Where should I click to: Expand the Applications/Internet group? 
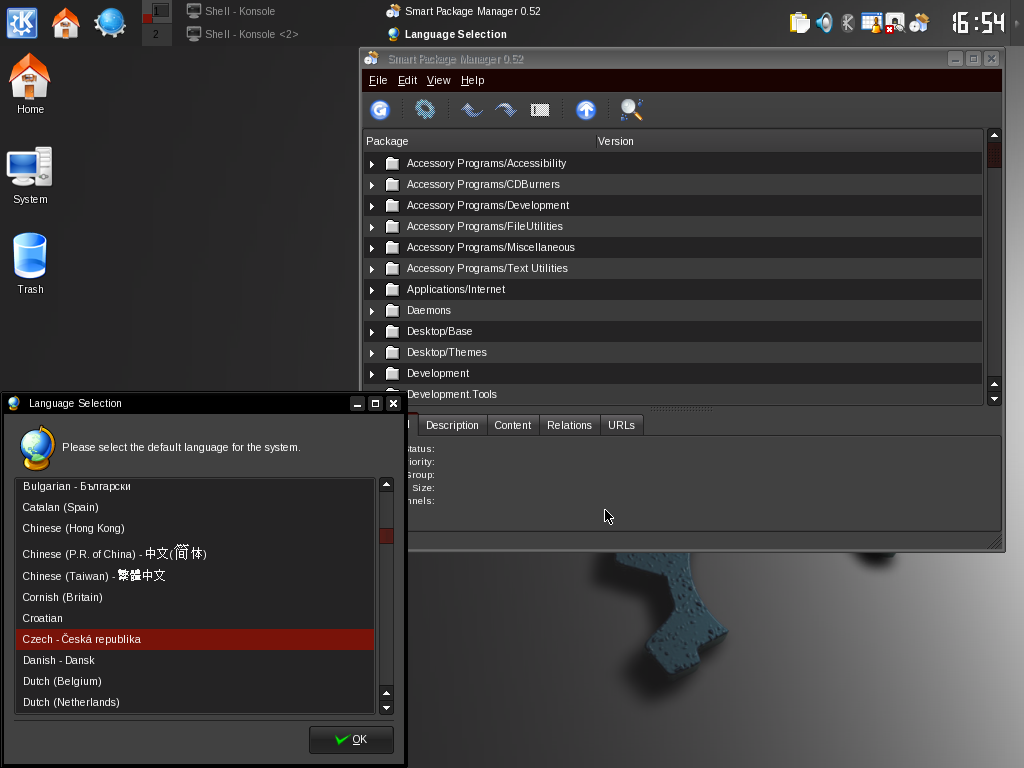pyautogui.click(x=372, y=290)
